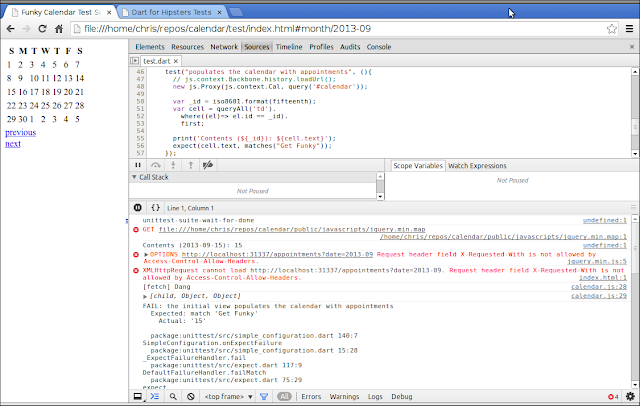
Task: Open the Resources panel
Action: (187, 47)
